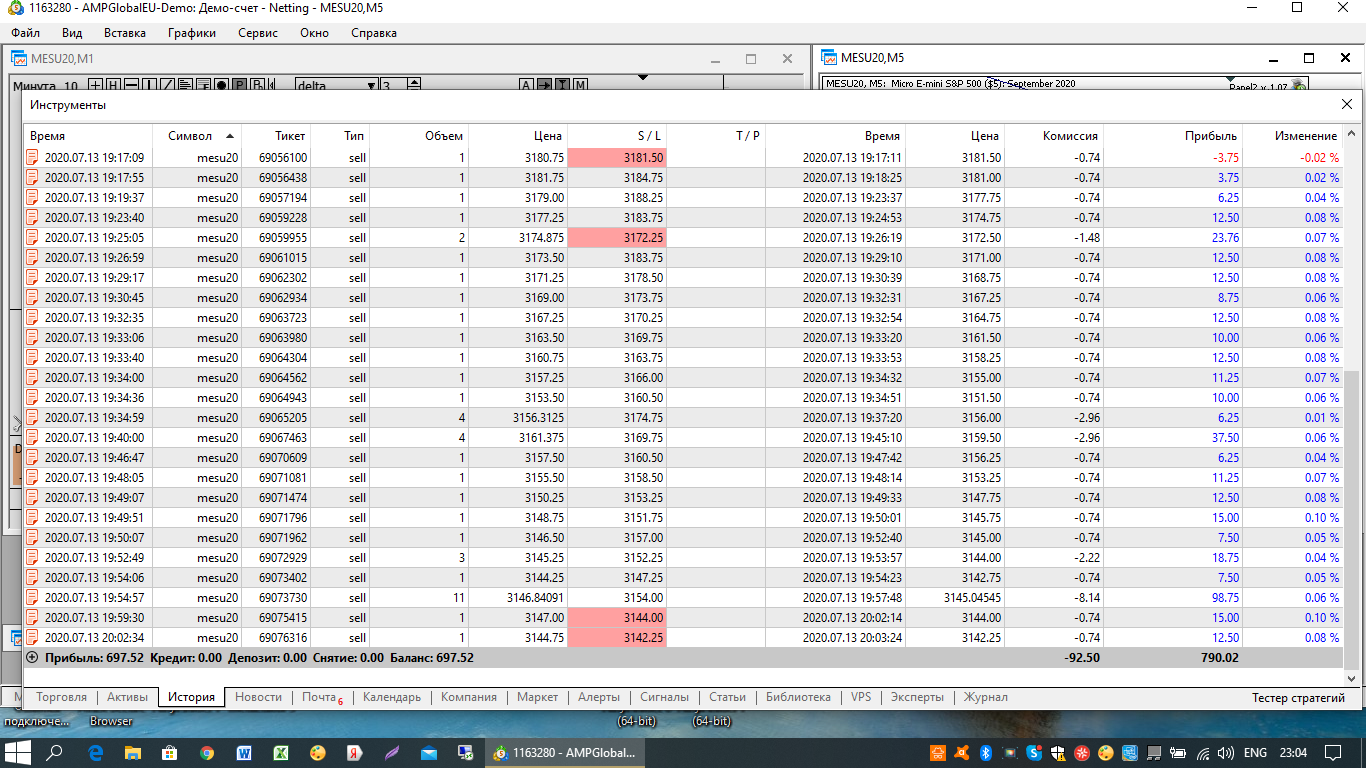The height and width of the screenshot is (768, 1366).
Task: Click the Объем column header
Action: [420, 136]
